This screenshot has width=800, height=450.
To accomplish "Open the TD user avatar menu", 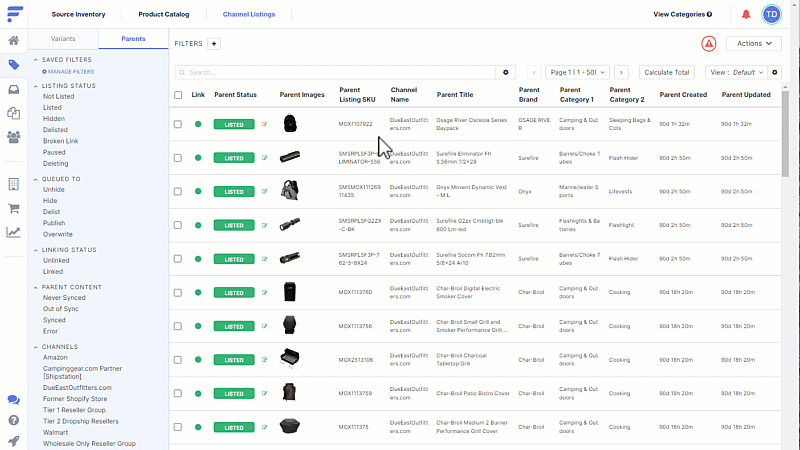I will (x=771, y=14).
